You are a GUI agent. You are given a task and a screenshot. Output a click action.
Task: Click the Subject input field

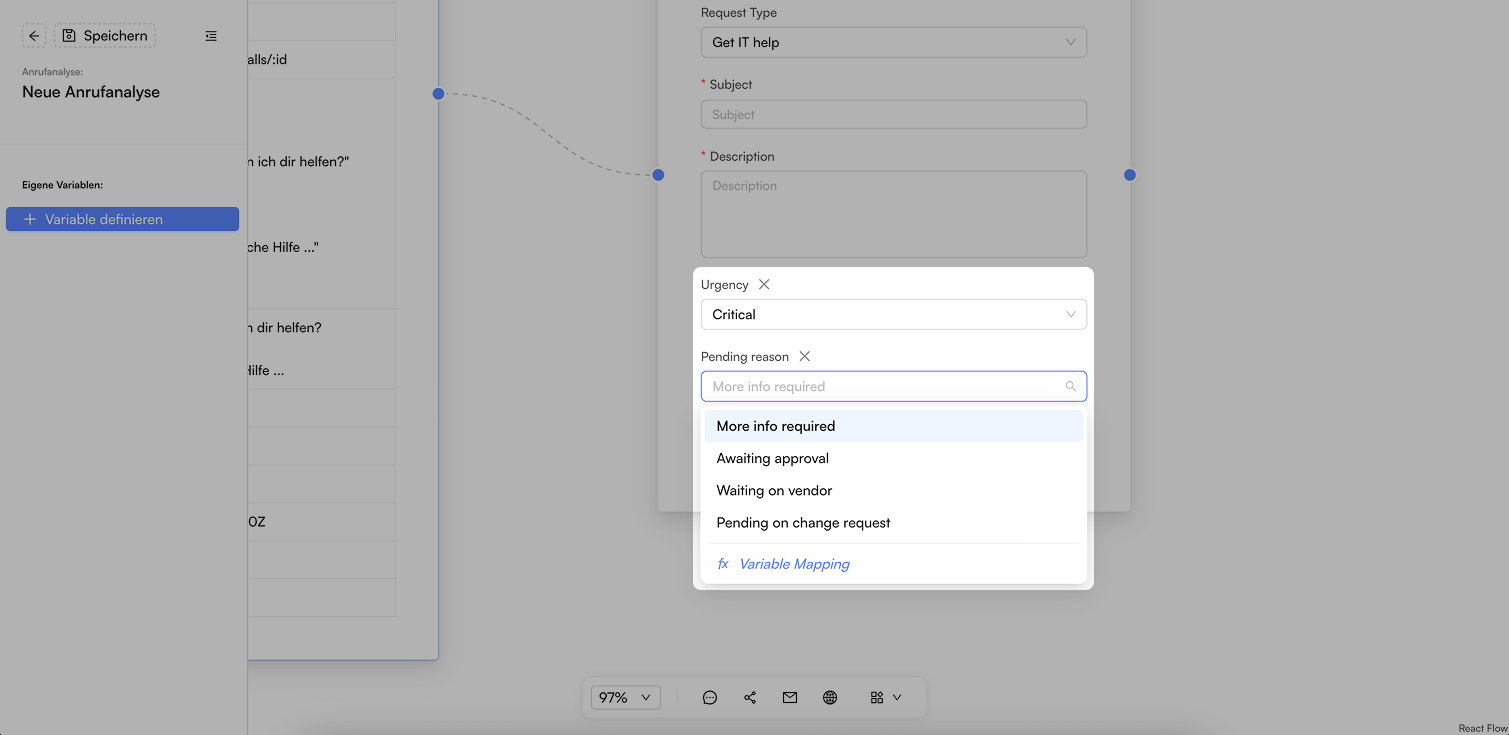click(894, 114)
